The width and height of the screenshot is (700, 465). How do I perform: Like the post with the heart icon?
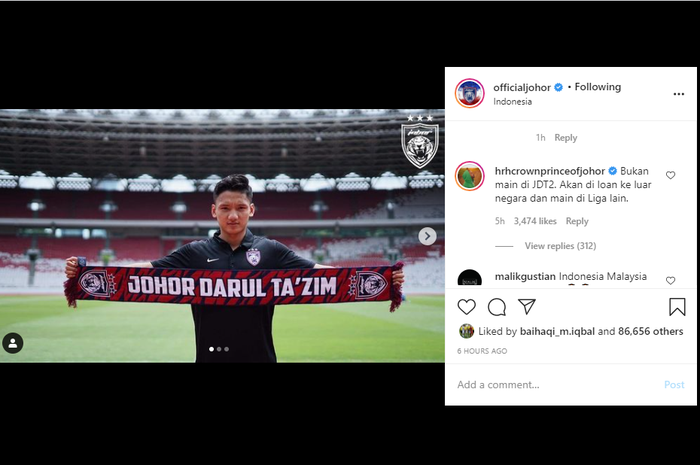click(467, 307)
